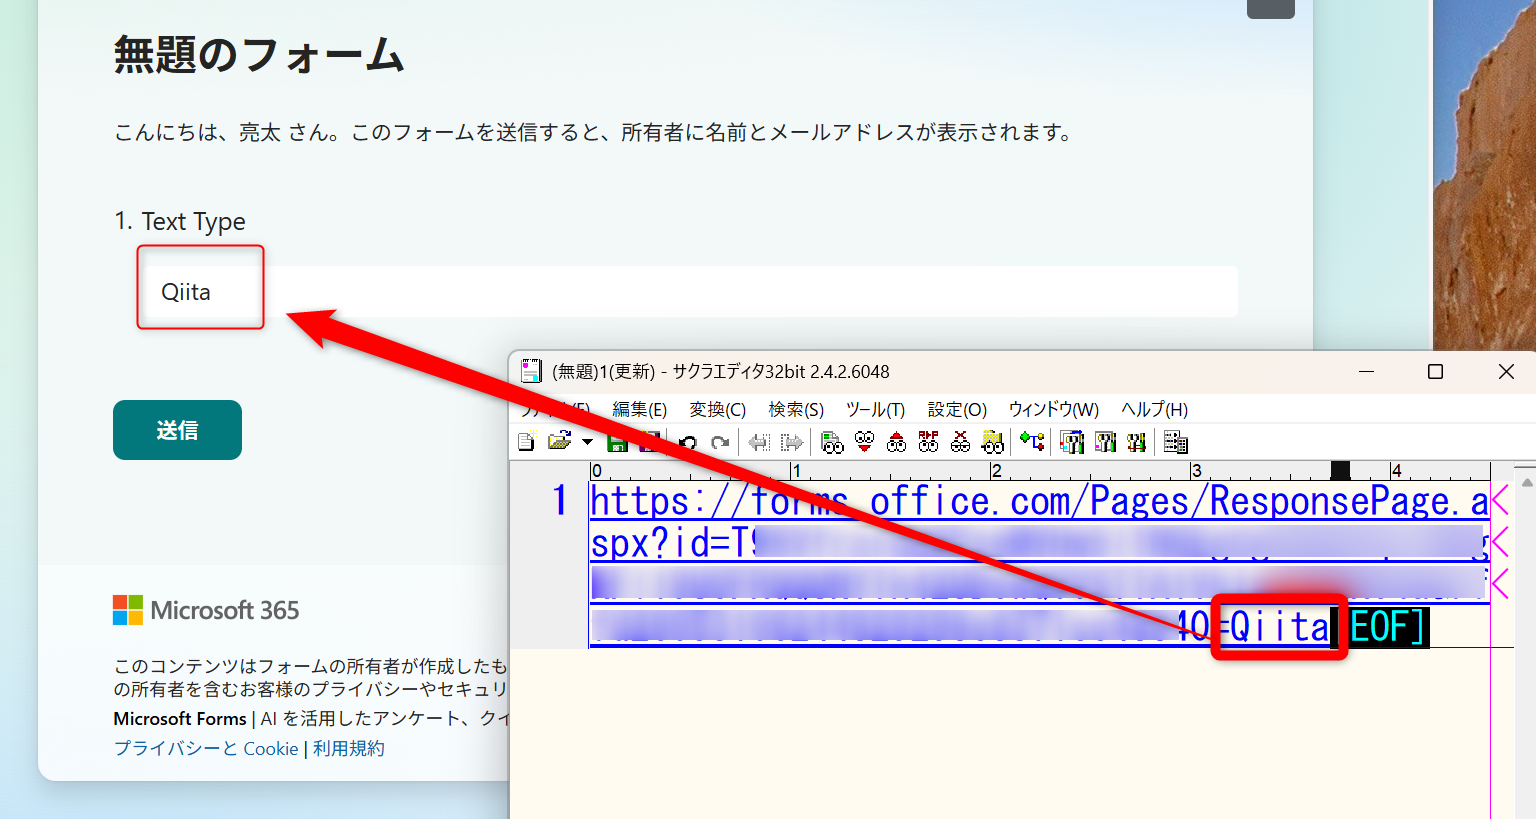Open the 利用規約 link
This screenshot has width=1536, height=819.
(349, 748)
